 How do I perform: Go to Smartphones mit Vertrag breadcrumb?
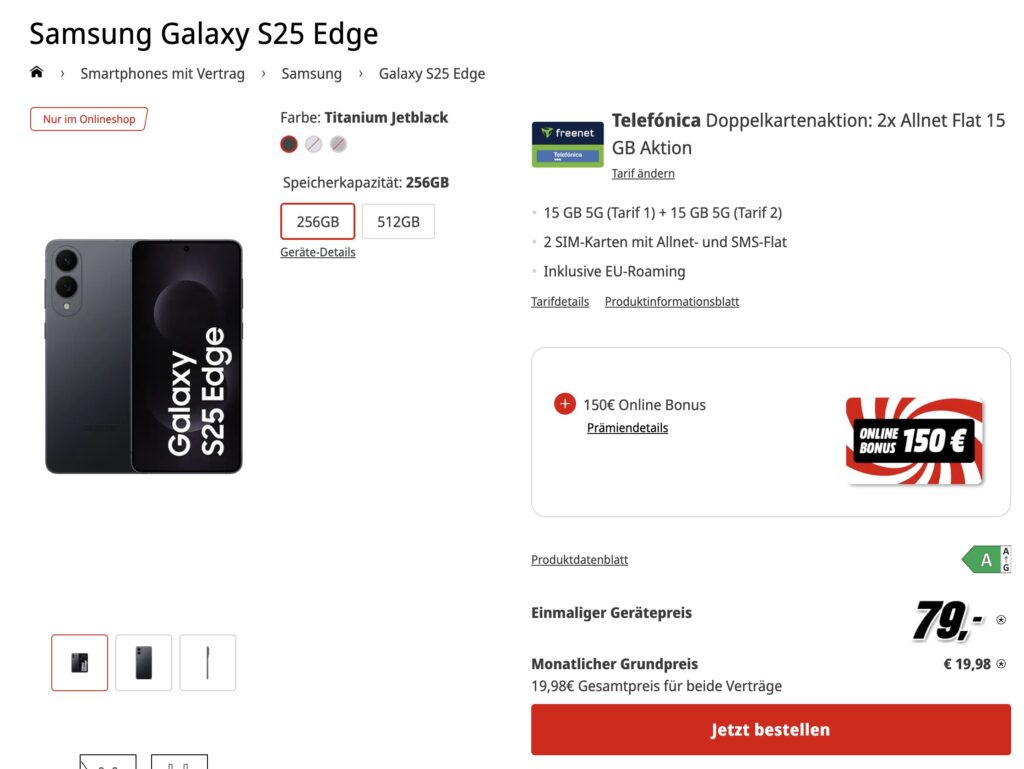pyautogui.click(x=162, y=73)
